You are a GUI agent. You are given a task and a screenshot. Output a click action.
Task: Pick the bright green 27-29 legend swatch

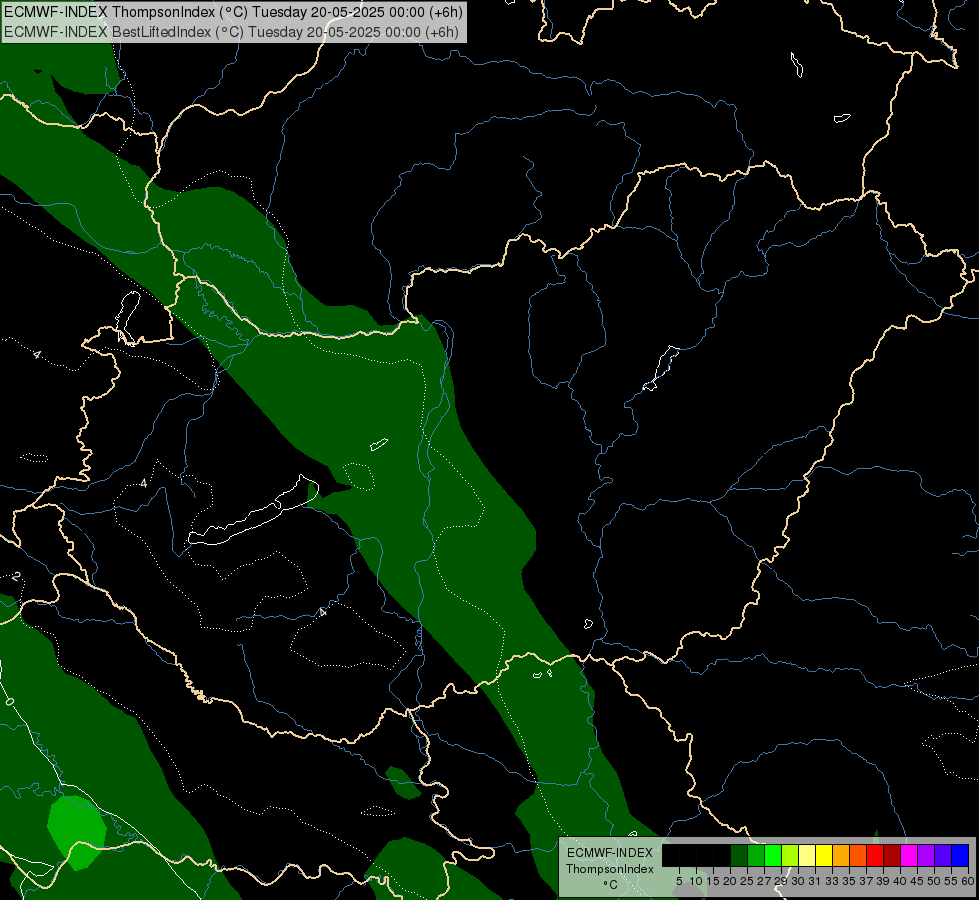click(773, 855)
